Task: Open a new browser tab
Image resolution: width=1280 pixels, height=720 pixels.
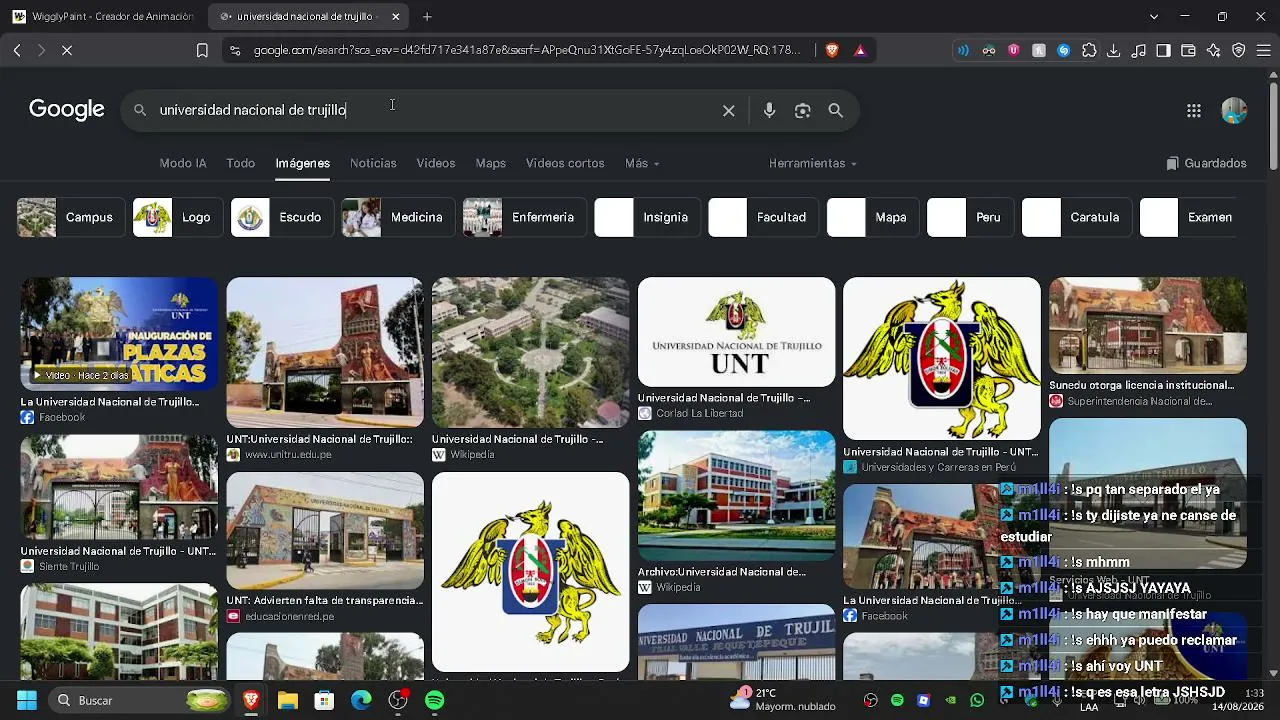Action: click(427, 16)
